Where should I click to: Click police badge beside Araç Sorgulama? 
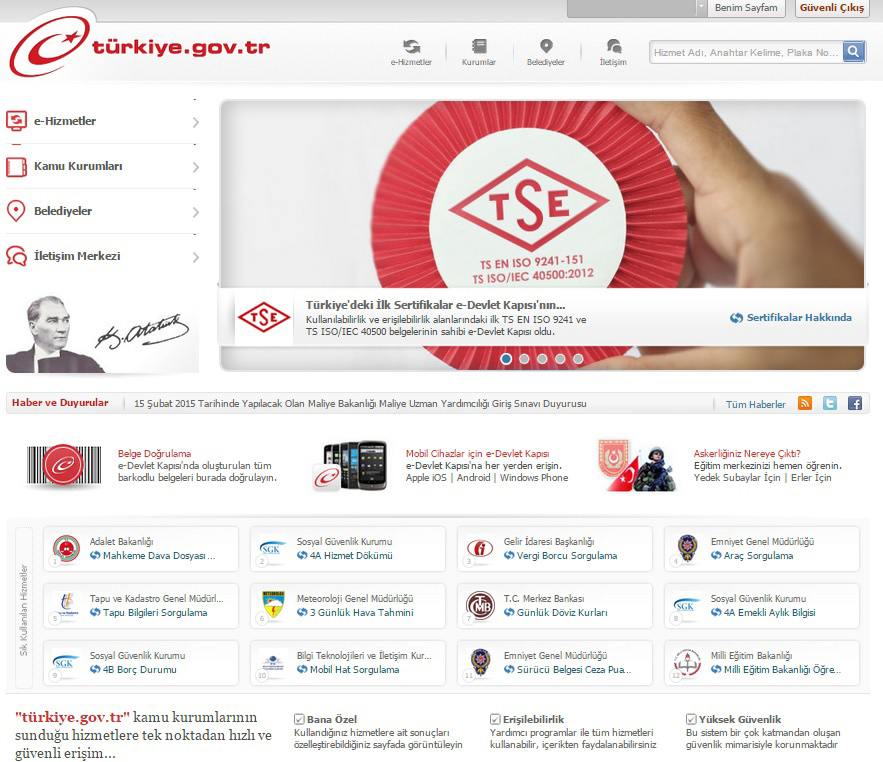(687, 548)
